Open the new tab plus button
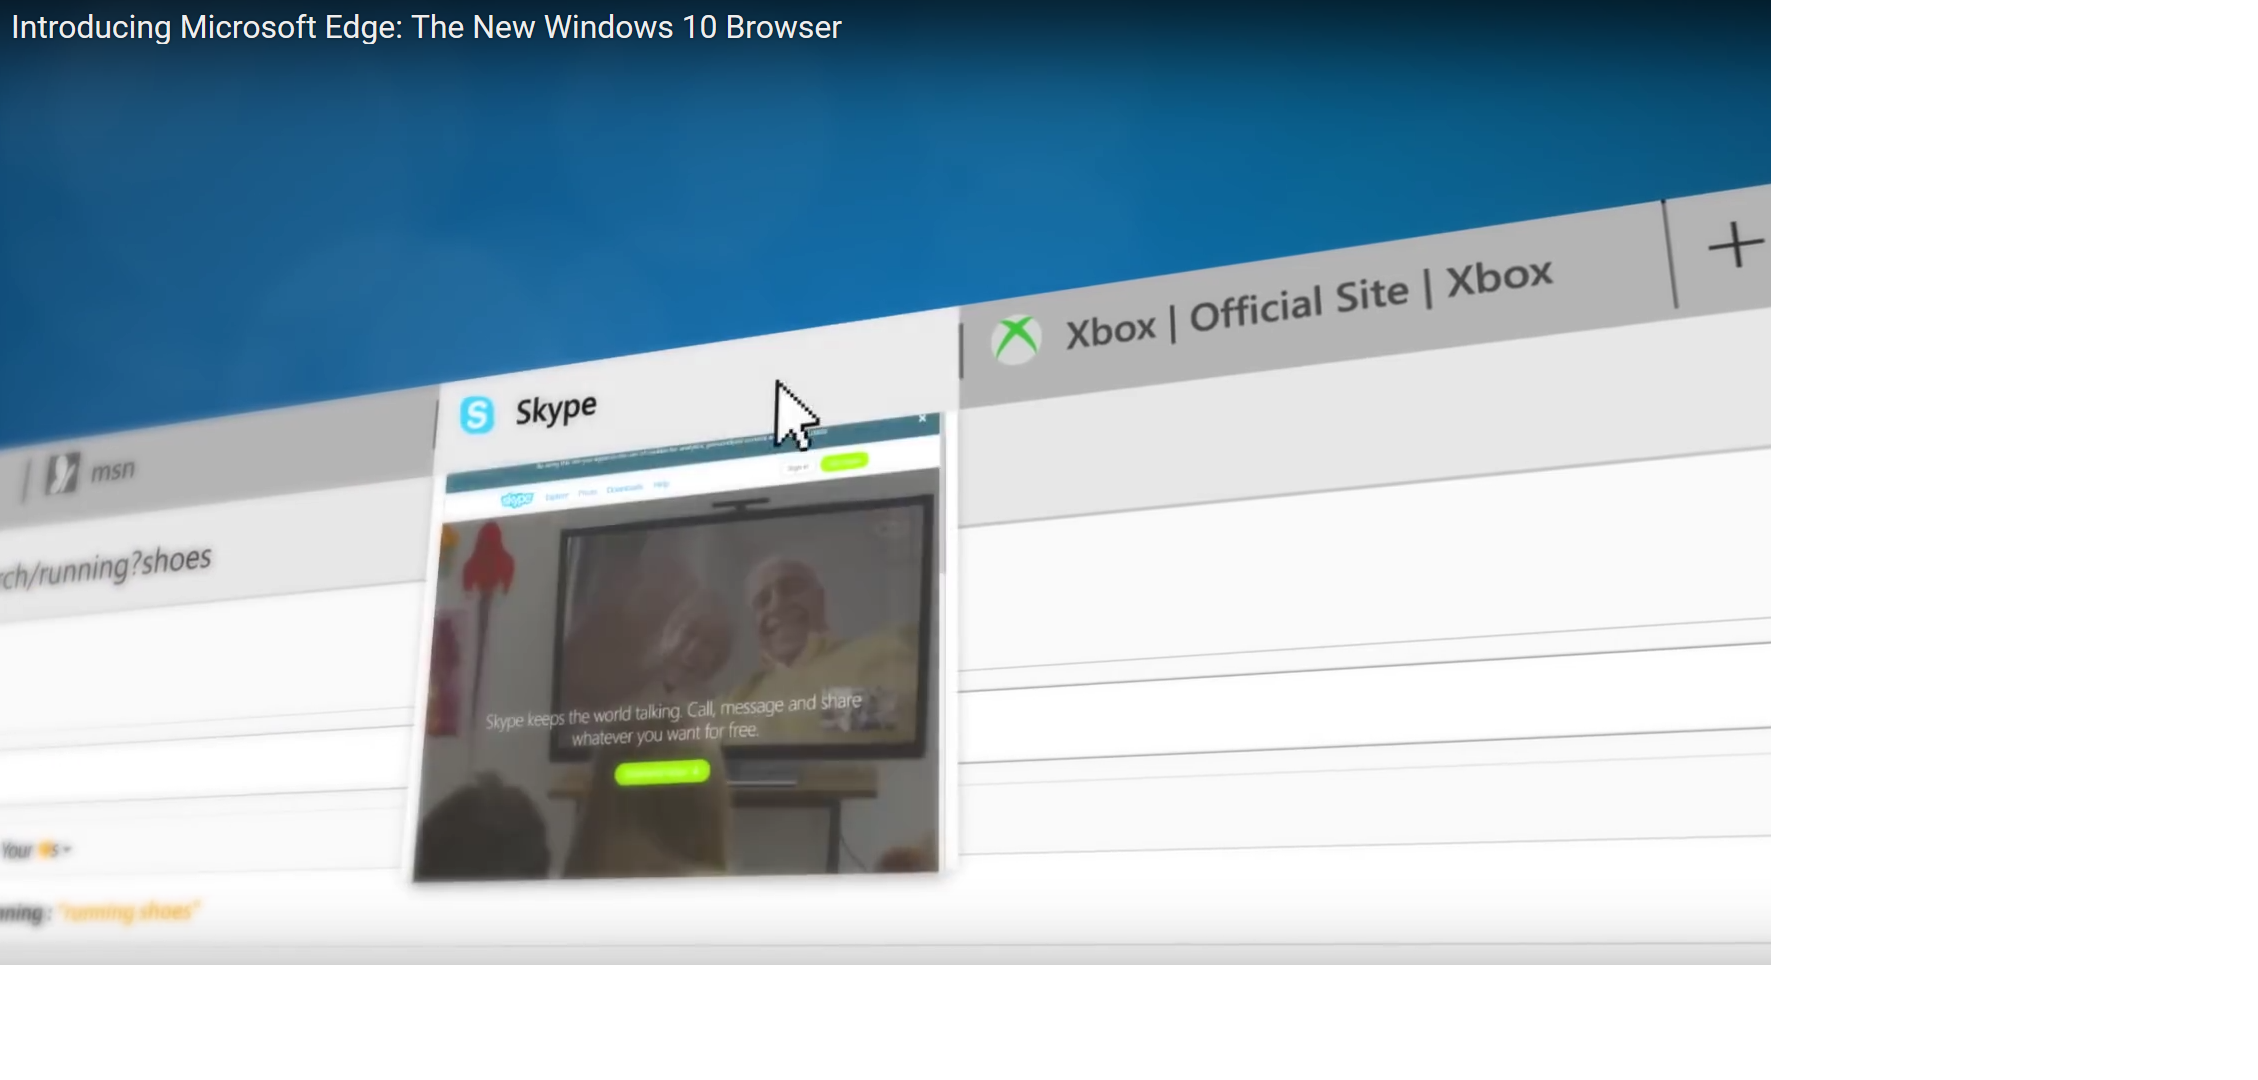The height and width of the screenshot is (1080, 2258). click(x=1735, y=245)
